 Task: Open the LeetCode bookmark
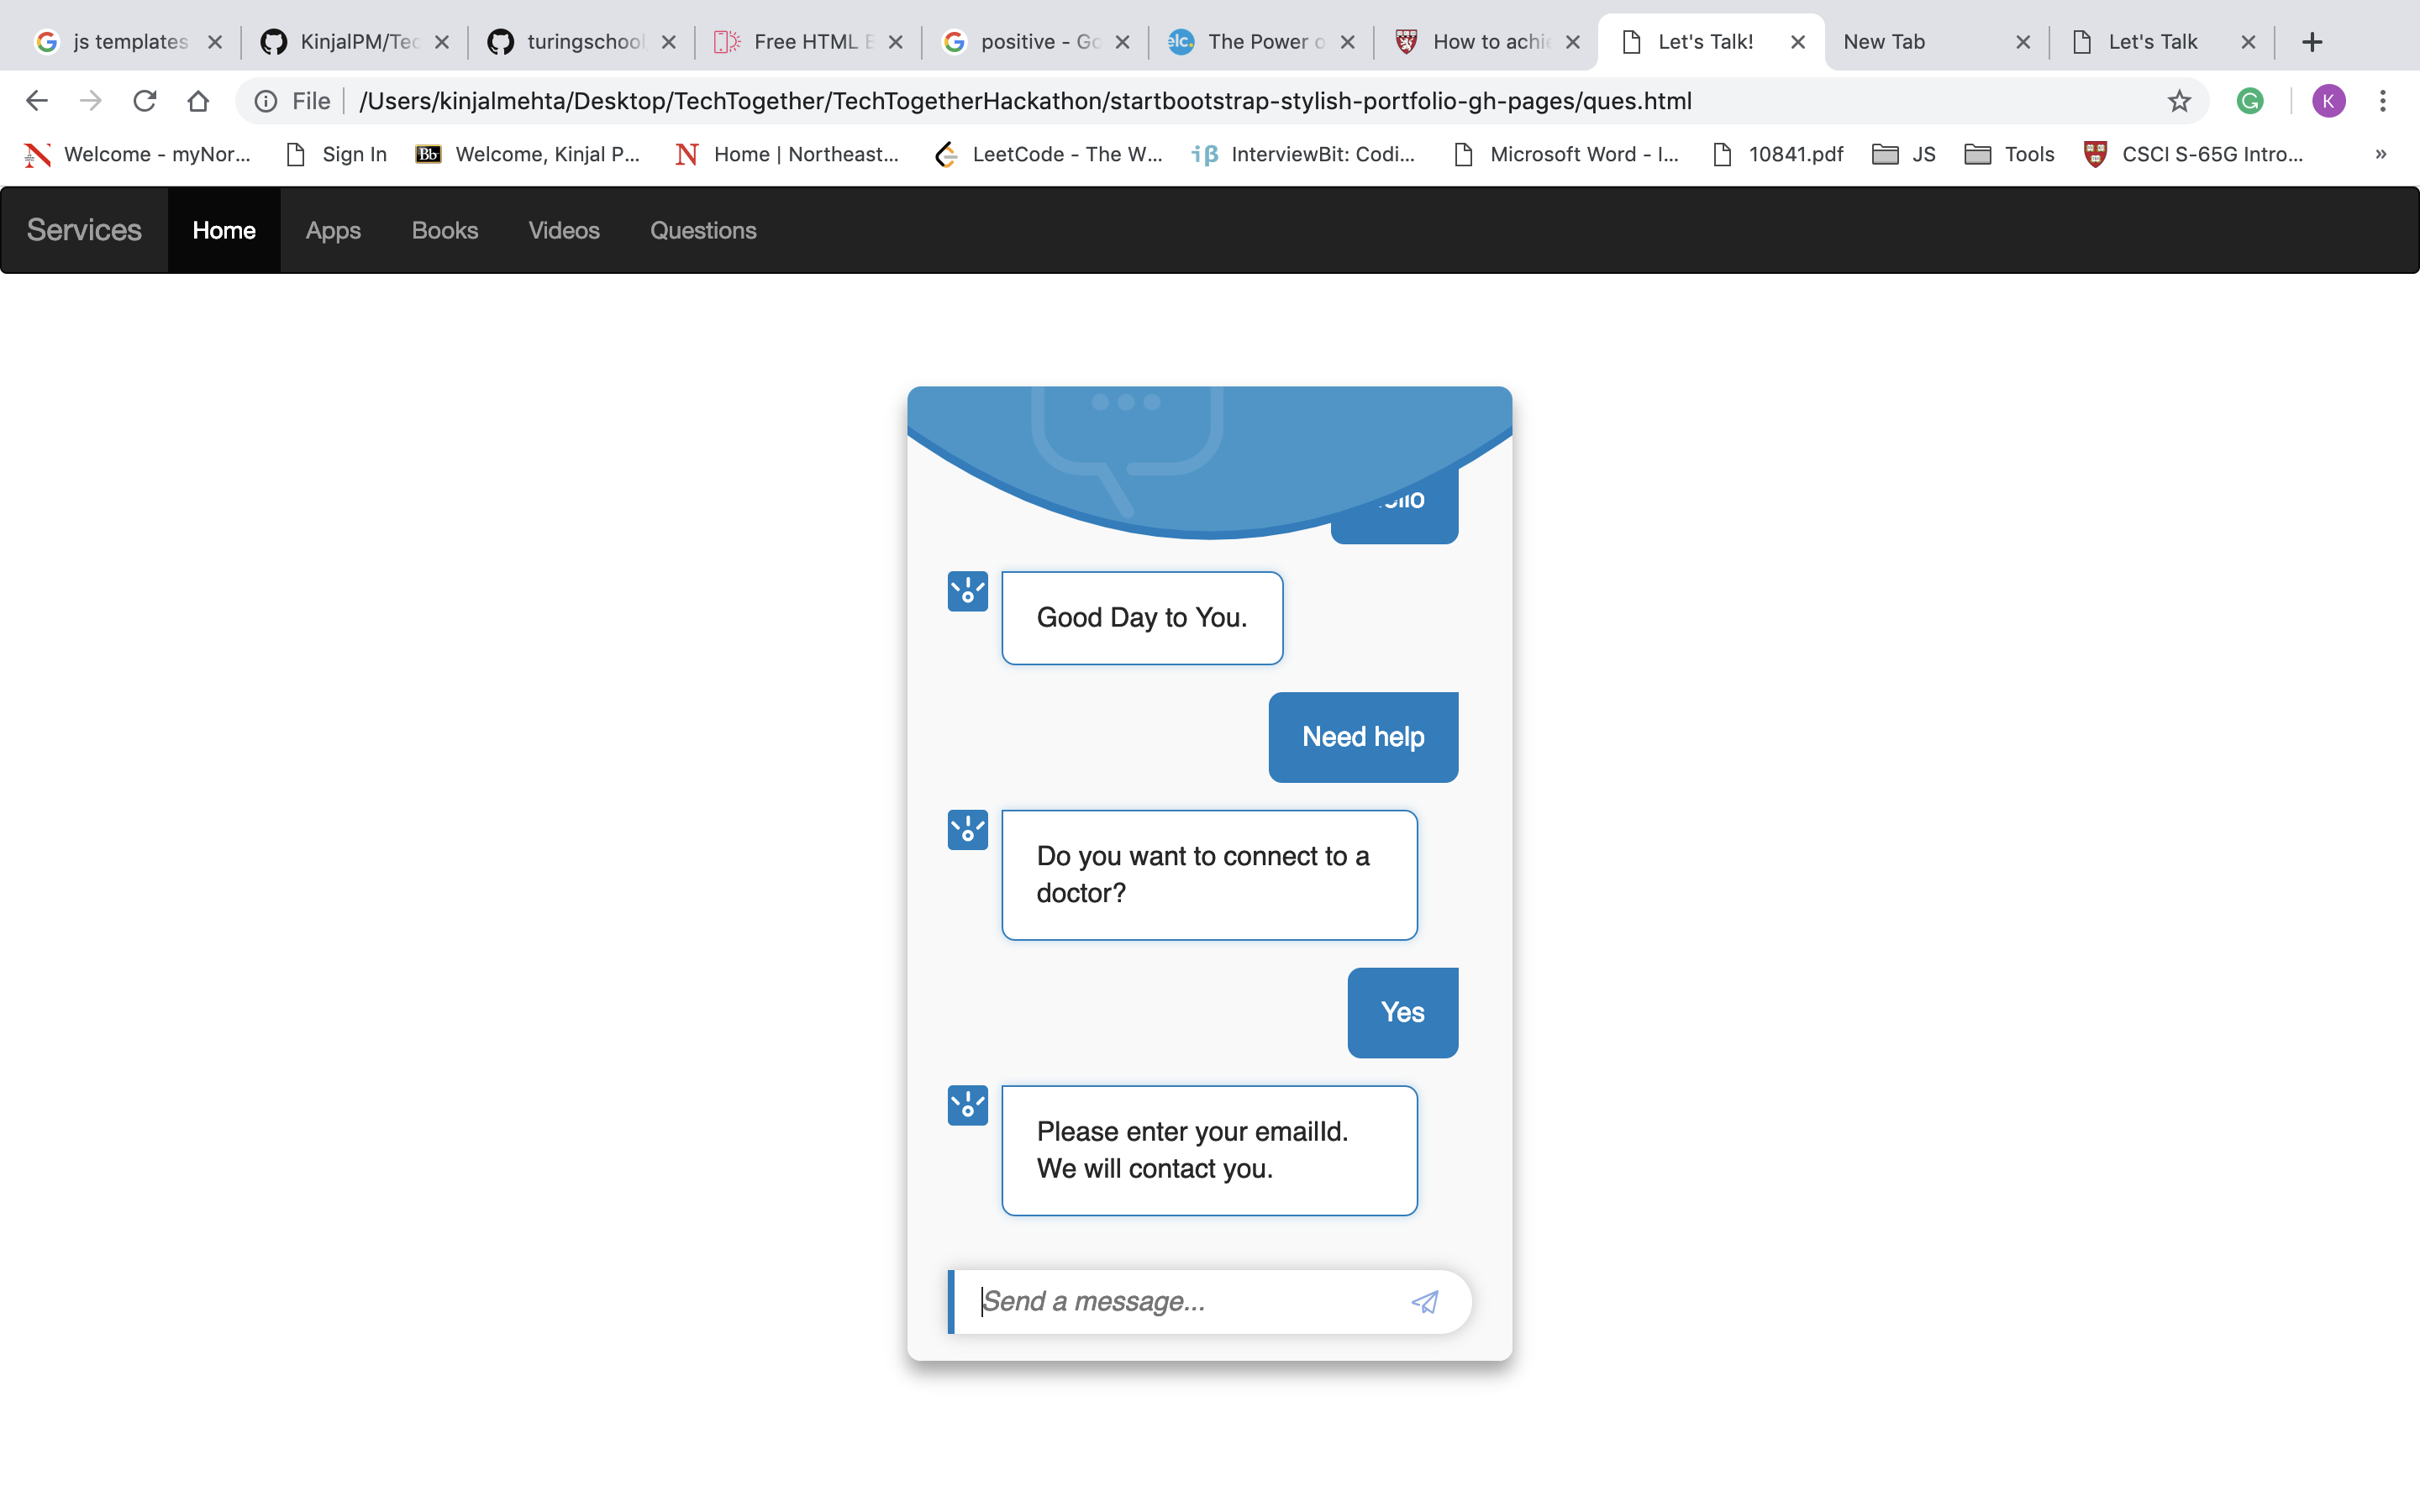point(1048,154)
